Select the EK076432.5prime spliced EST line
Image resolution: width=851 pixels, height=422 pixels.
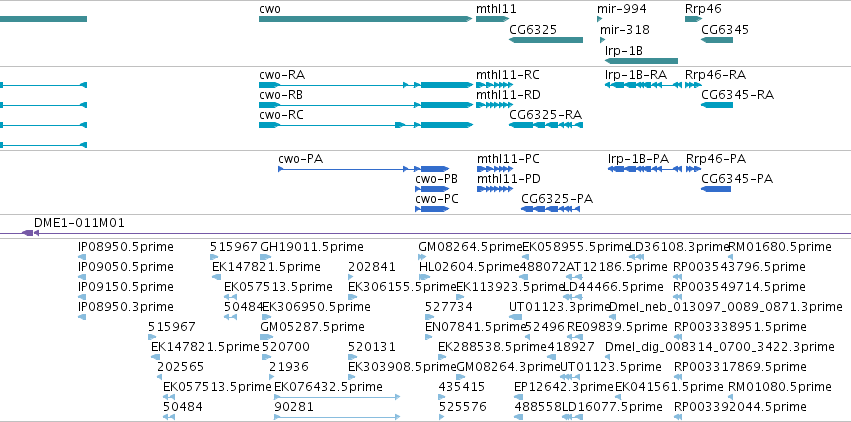[337, 397]
